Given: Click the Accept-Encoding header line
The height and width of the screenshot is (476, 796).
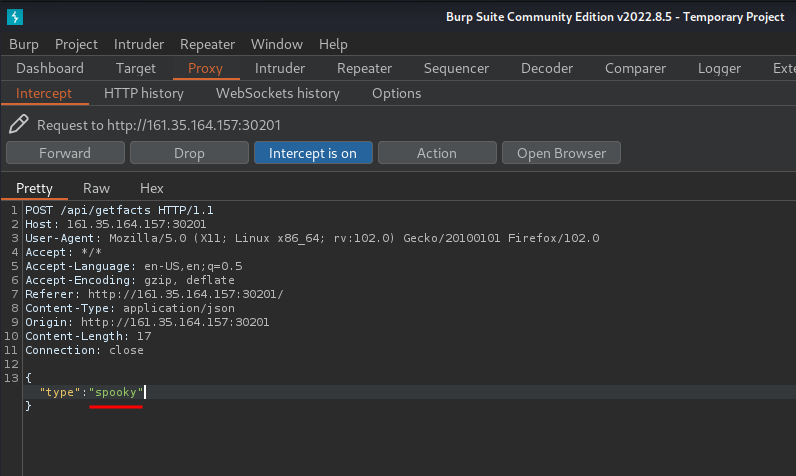Looking at the screenshot, I should (130, 280).
